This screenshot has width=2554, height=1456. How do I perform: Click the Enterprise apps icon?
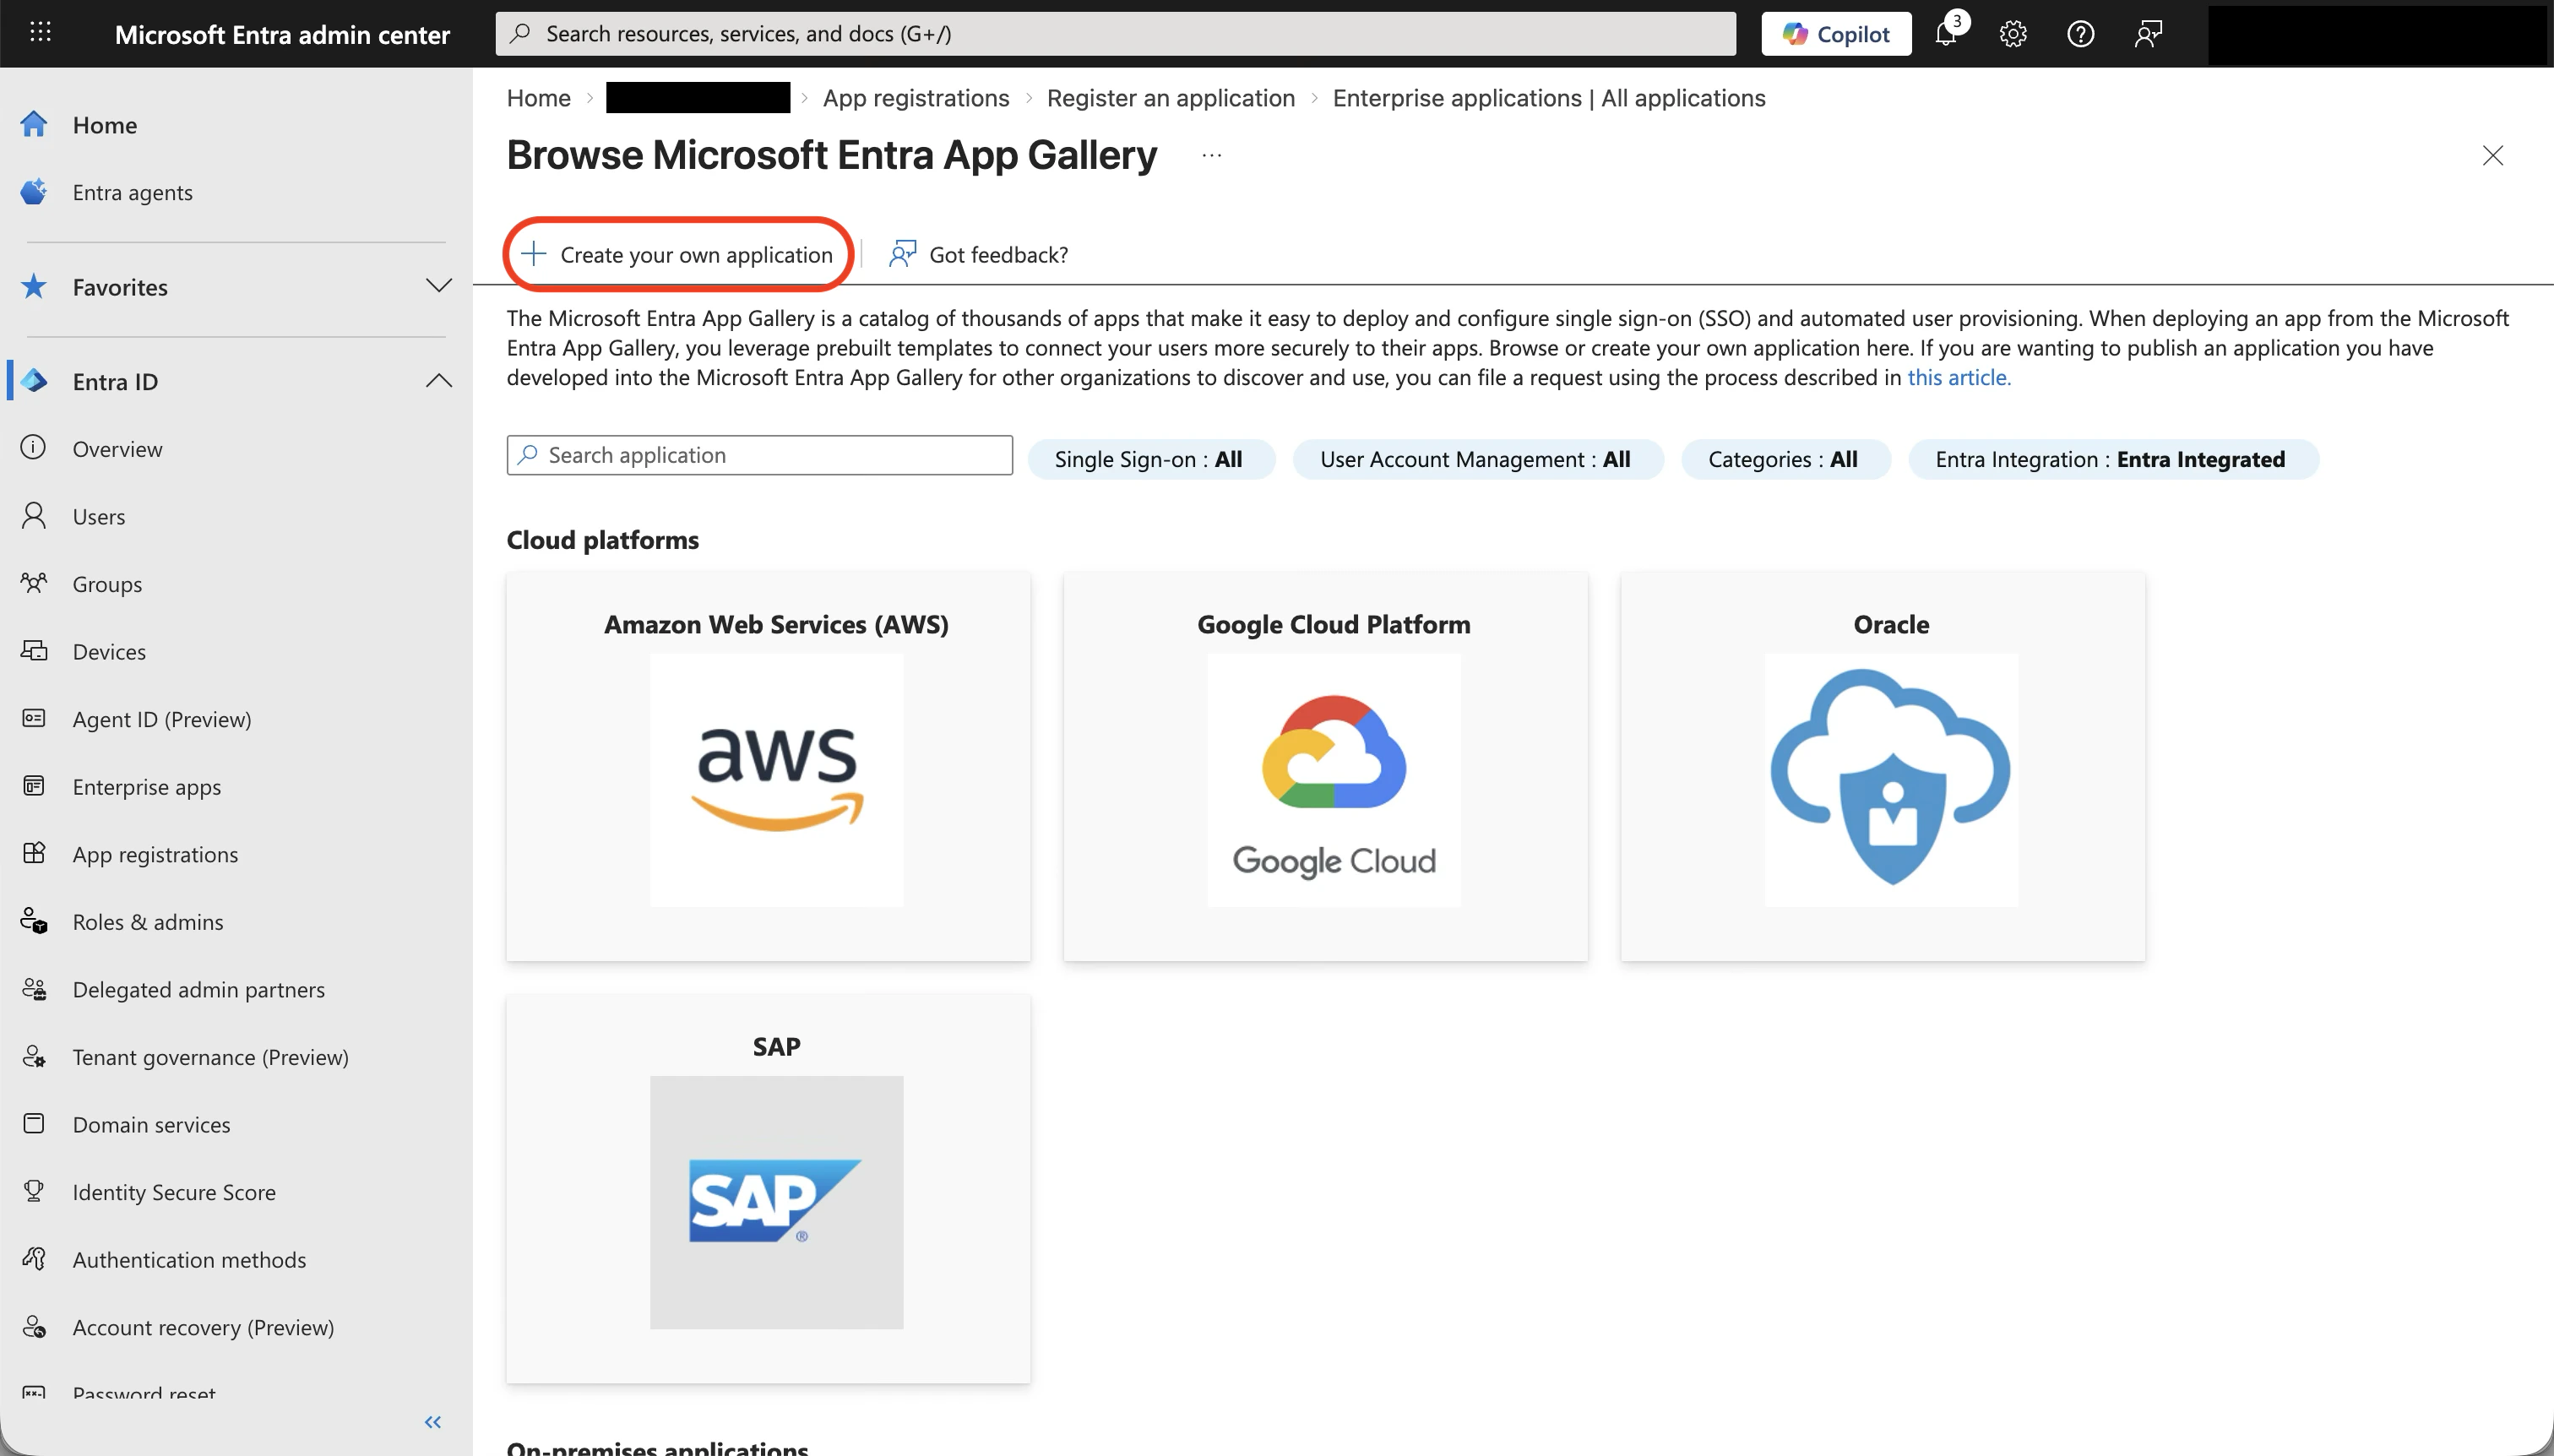pos(34,786)
